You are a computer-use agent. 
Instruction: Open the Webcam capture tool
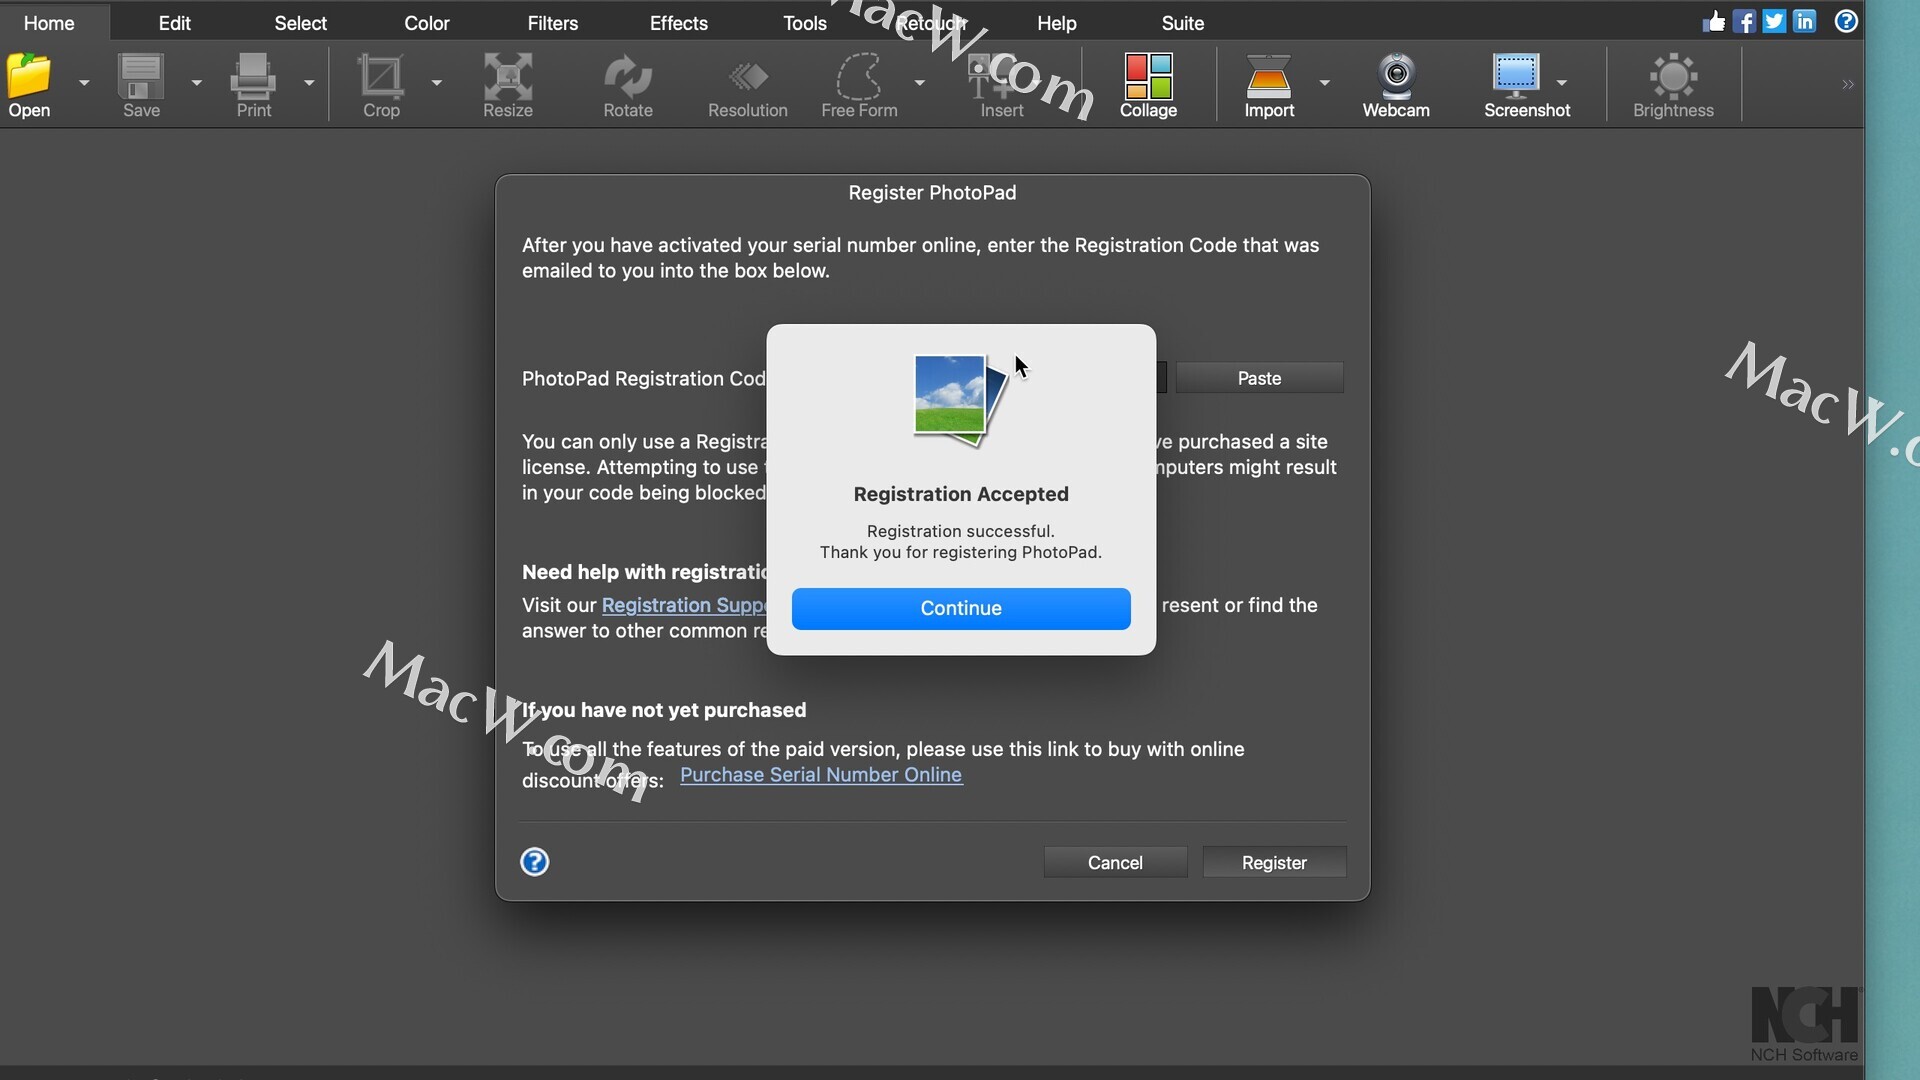point(1396,78)
